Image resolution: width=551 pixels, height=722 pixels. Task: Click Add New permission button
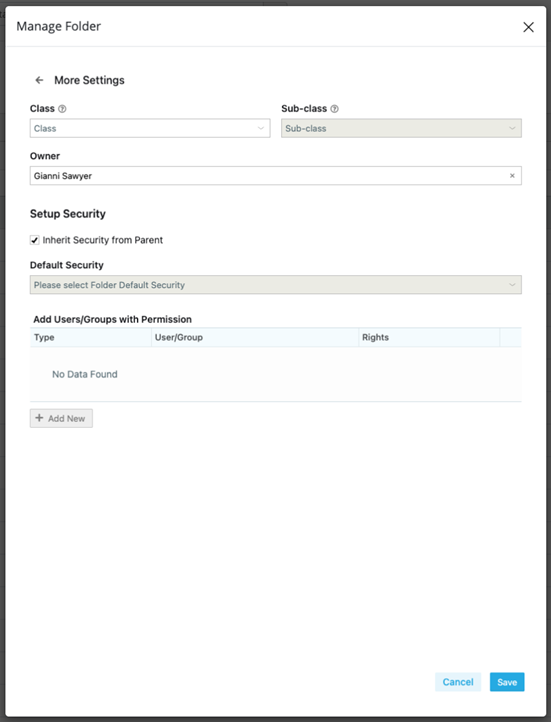61,418
